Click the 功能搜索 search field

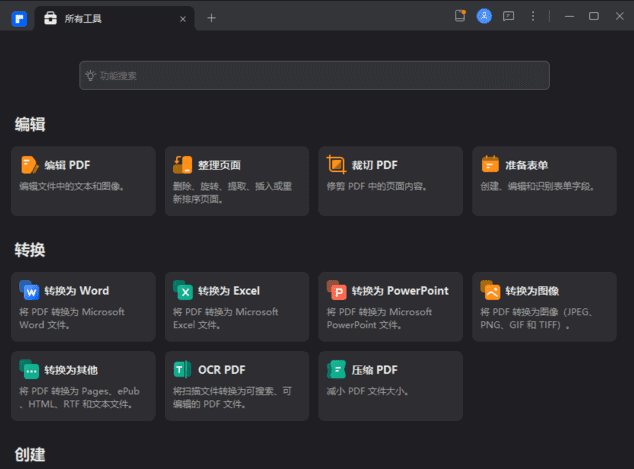(314, 75)
